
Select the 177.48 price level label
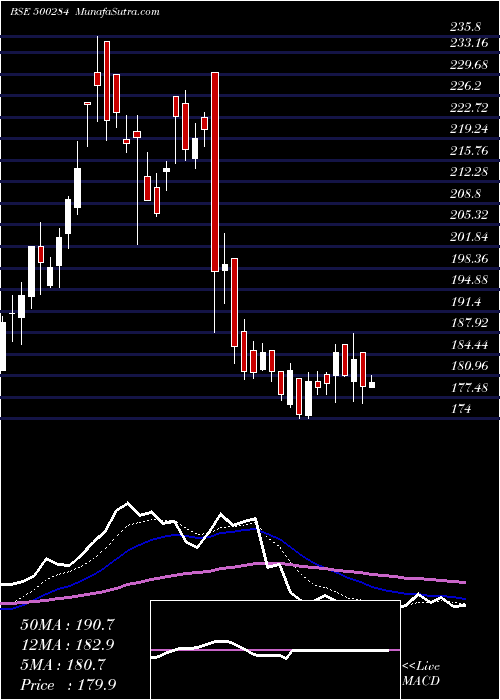pos(468,387)
